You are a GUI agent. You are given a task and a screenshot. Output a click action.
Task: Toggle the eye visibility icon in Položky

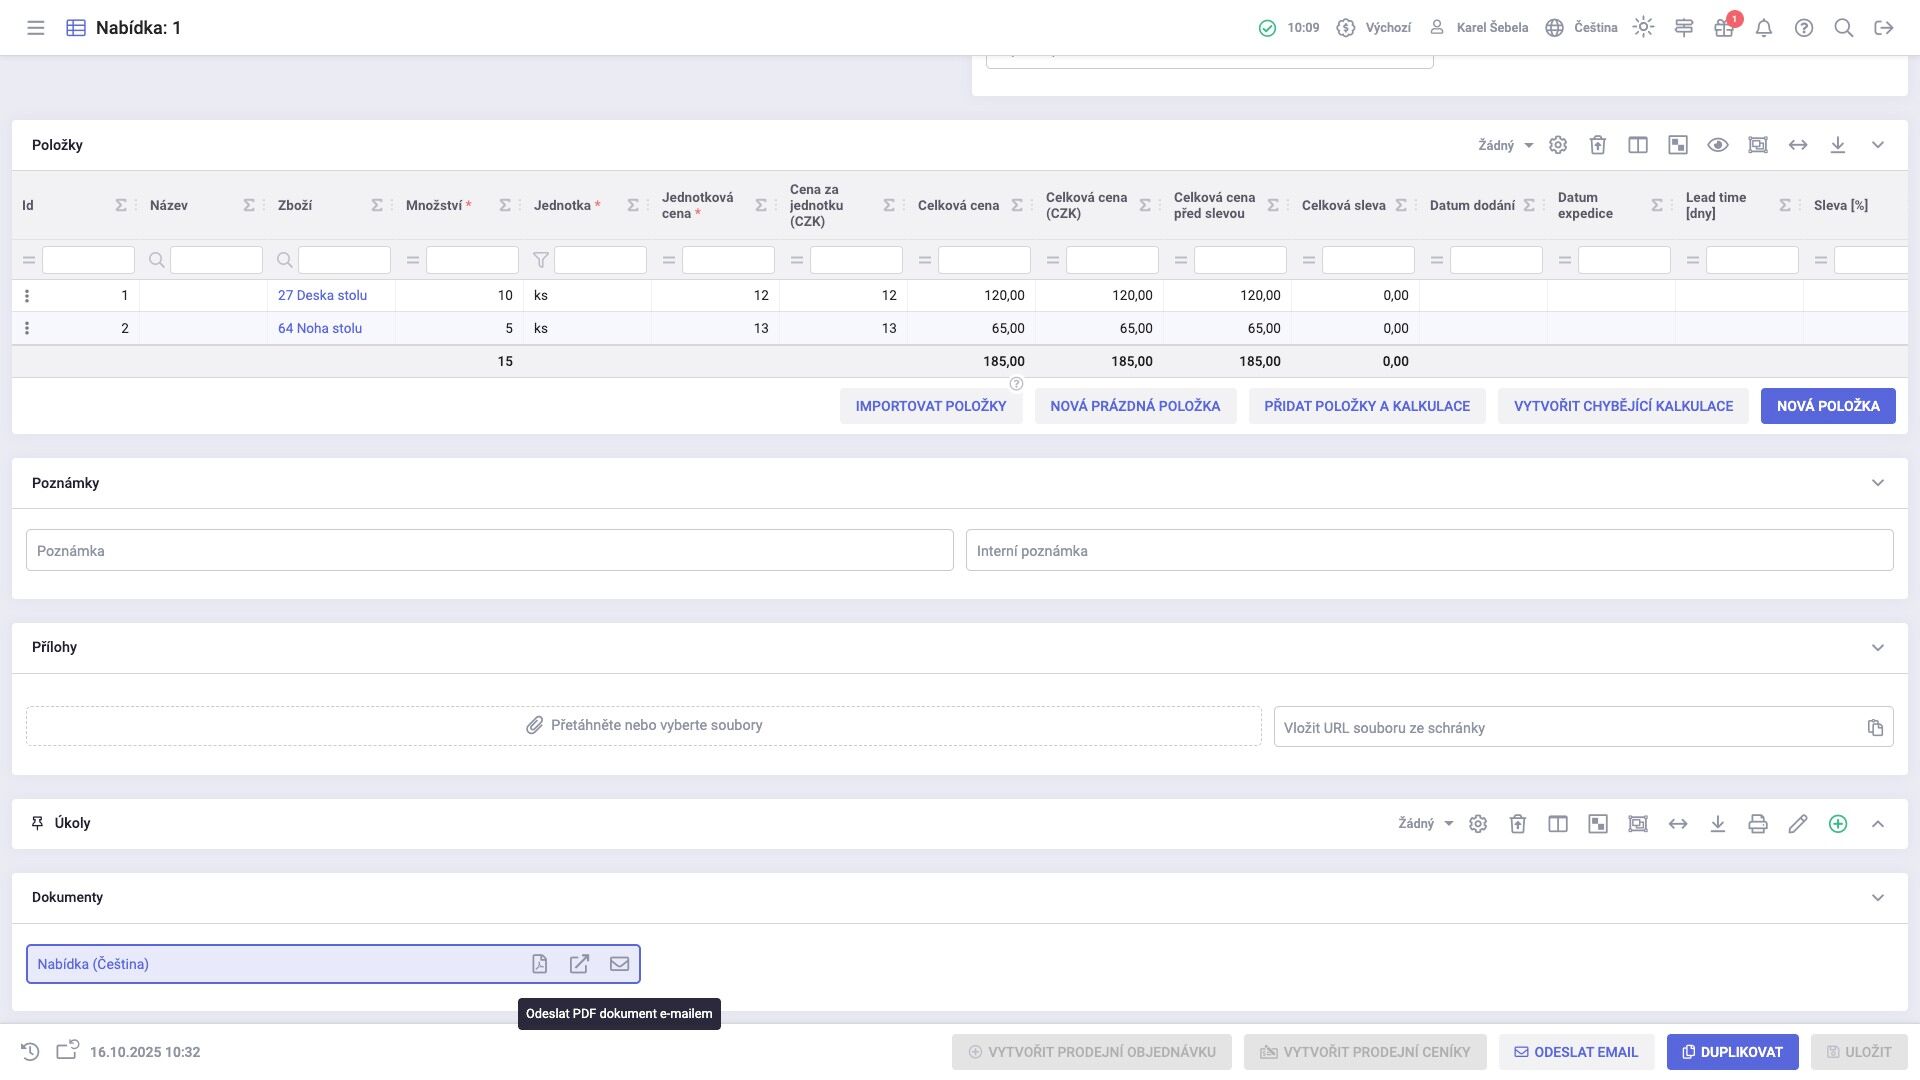[x=1717, y=145]
